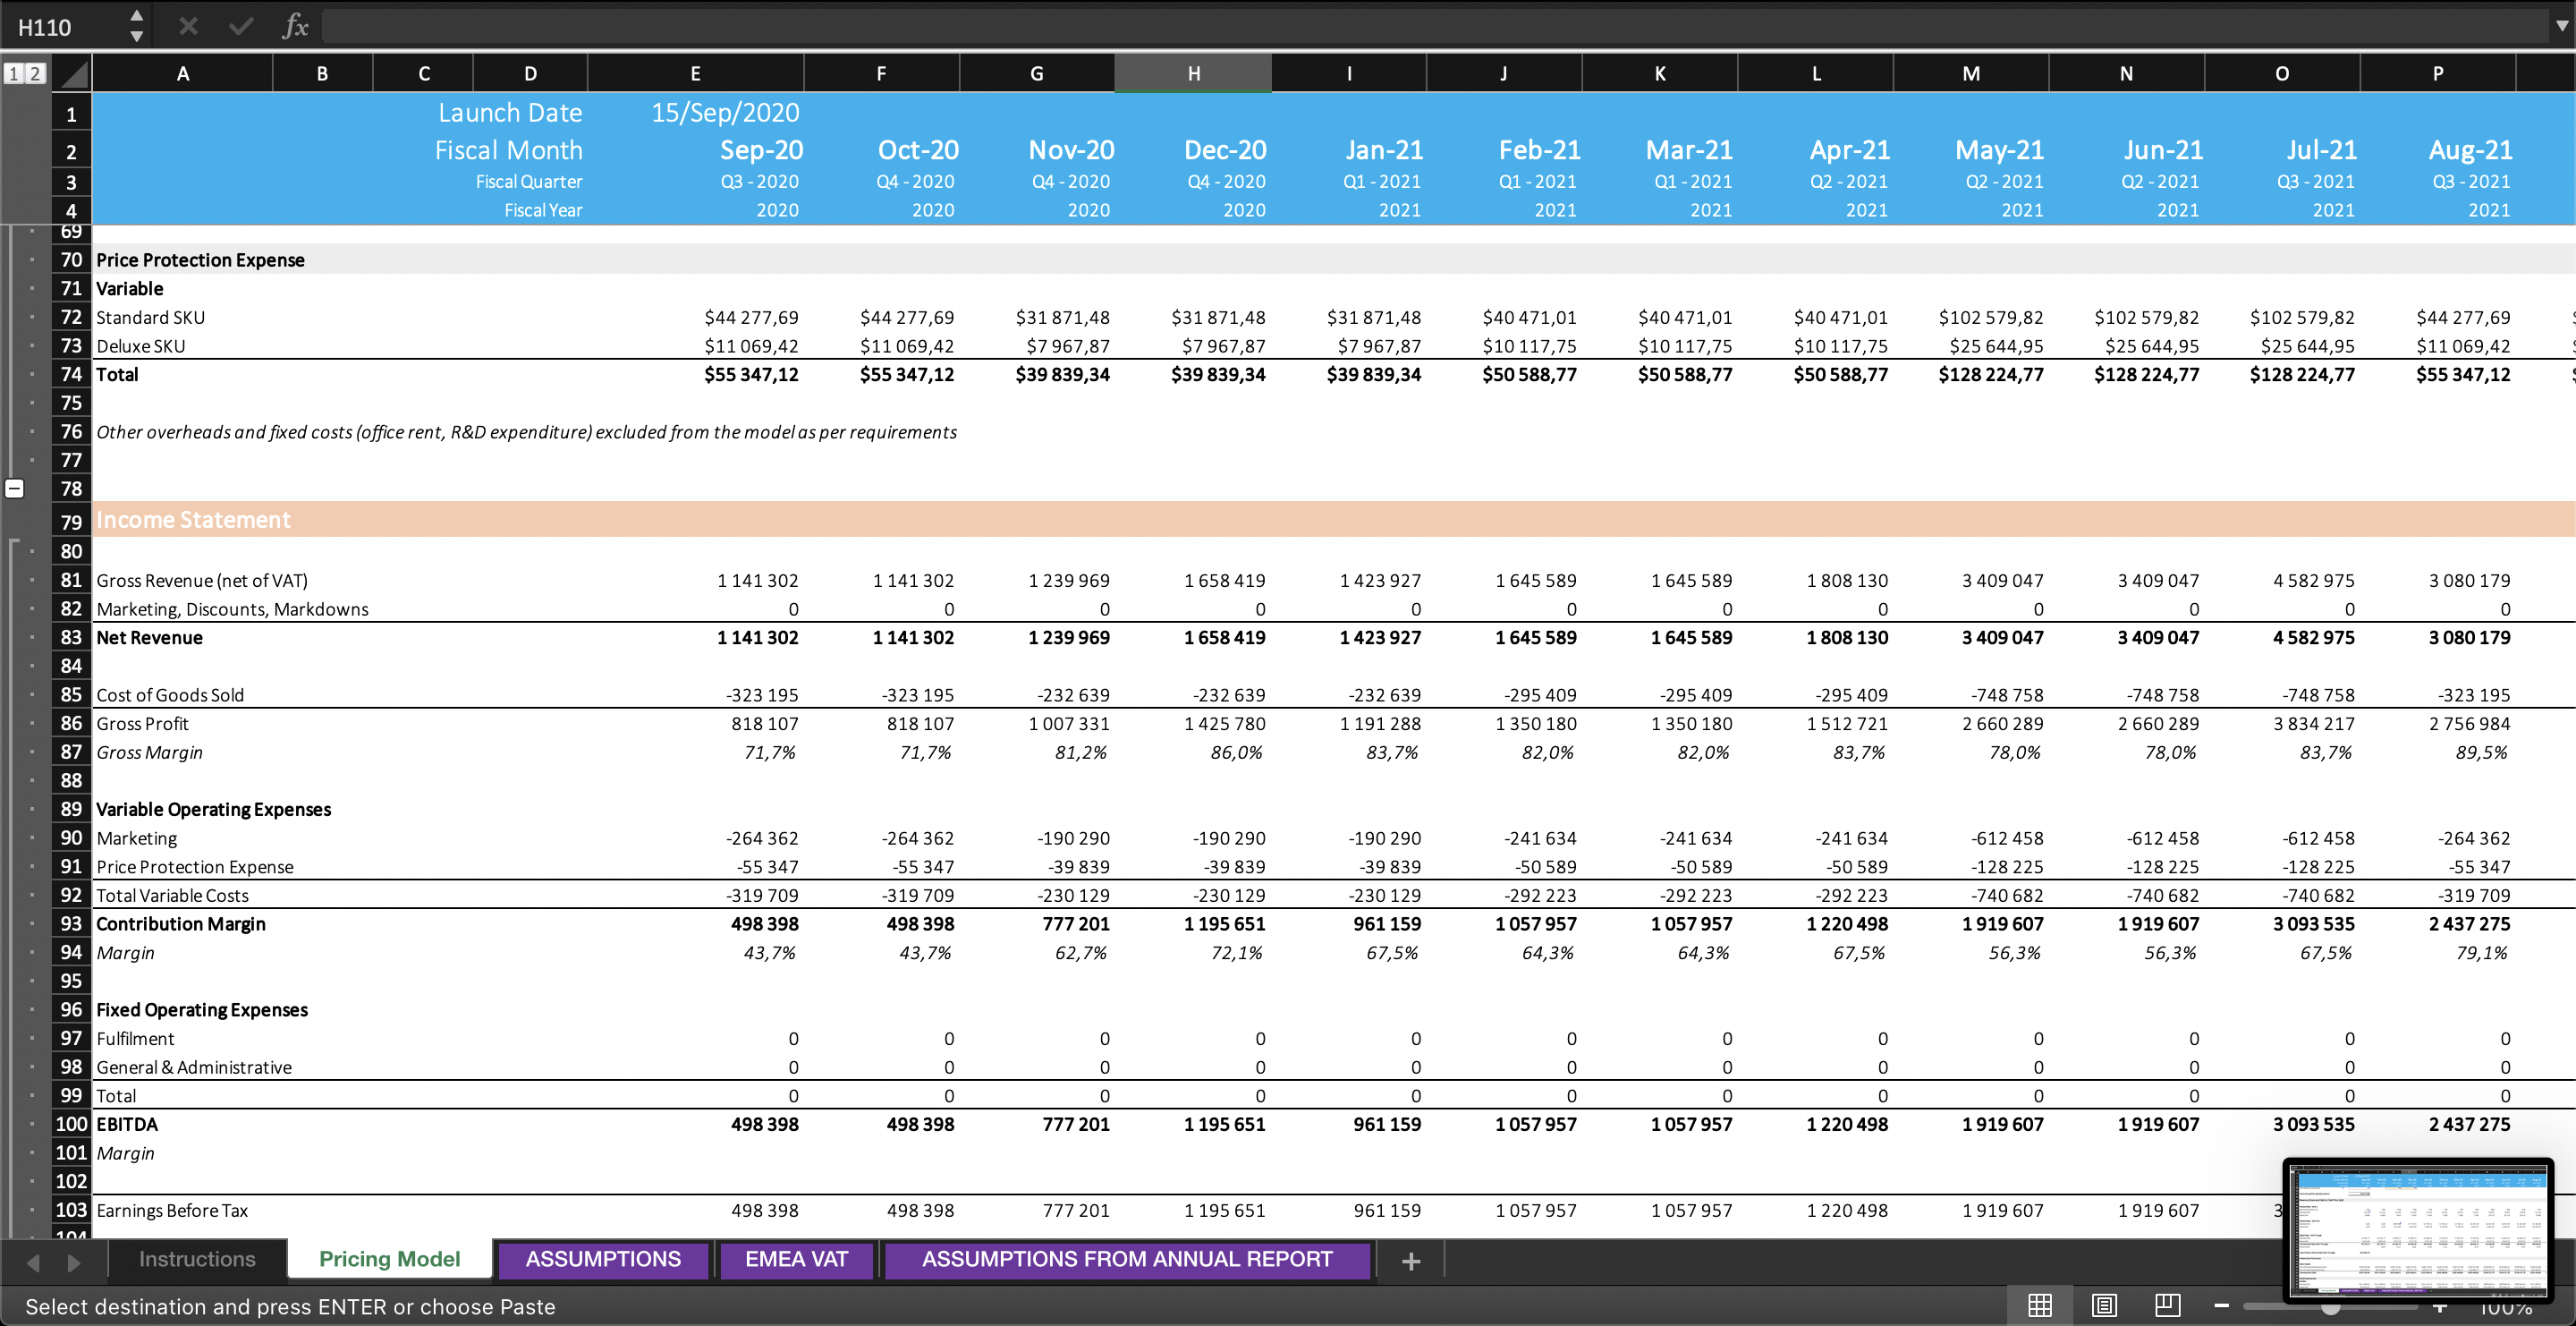The height and width of the screenshot is (1326, 2576).
Task: Select outline level 1 button
Action: (x=13, y=73)
